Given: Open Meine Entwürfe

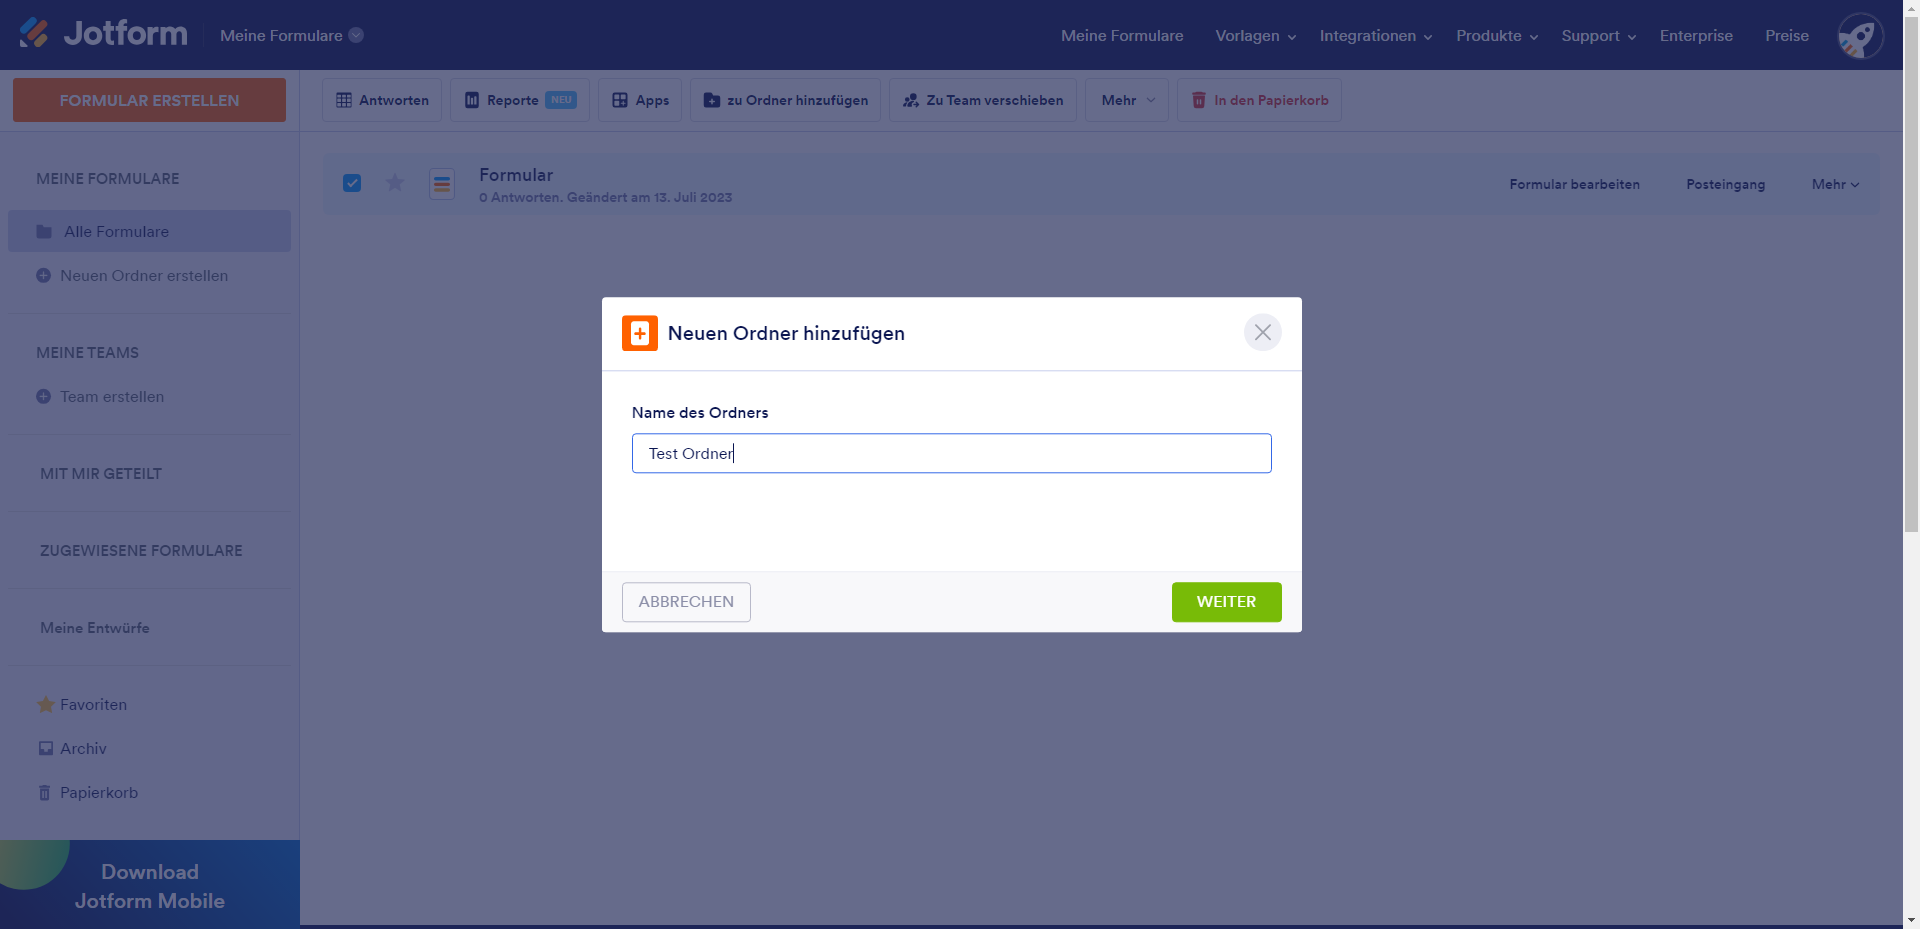Looking at the screenshot, I should [x=95, y=628].
